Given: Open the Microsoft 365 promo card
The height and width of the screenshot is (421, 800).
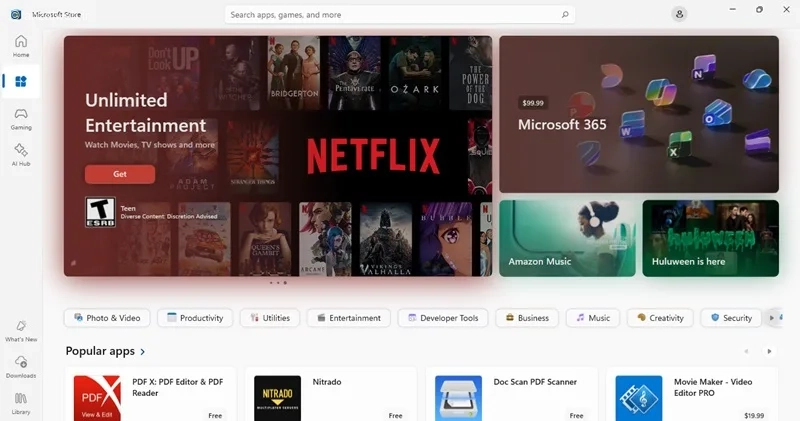Looking at the screenshot, I should [x=639, y=114].
